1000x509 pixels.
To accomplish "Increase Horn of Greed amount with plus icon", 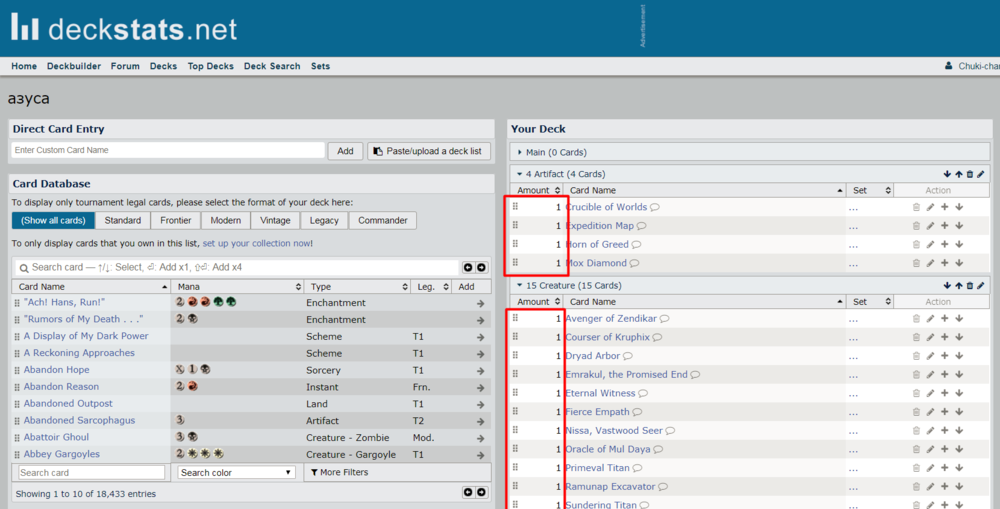I will [x=944, y=245].
